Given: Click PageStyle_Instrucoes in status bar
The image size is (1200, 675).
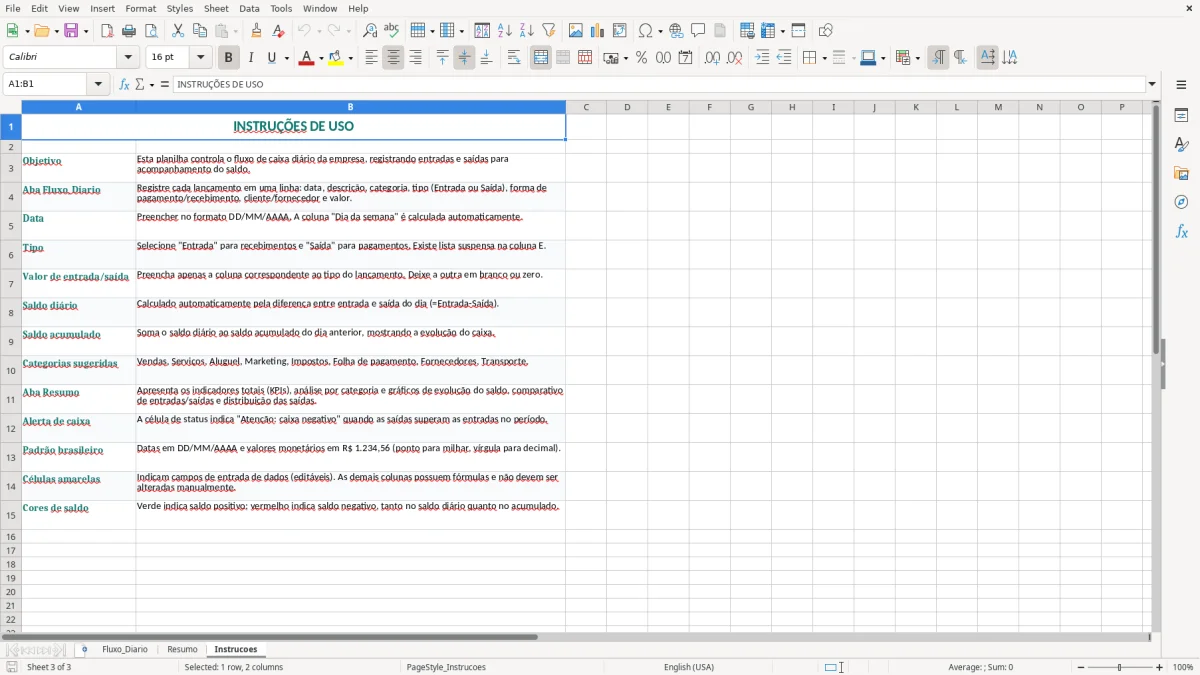Looking at the screenshot, I should point(446,667).
